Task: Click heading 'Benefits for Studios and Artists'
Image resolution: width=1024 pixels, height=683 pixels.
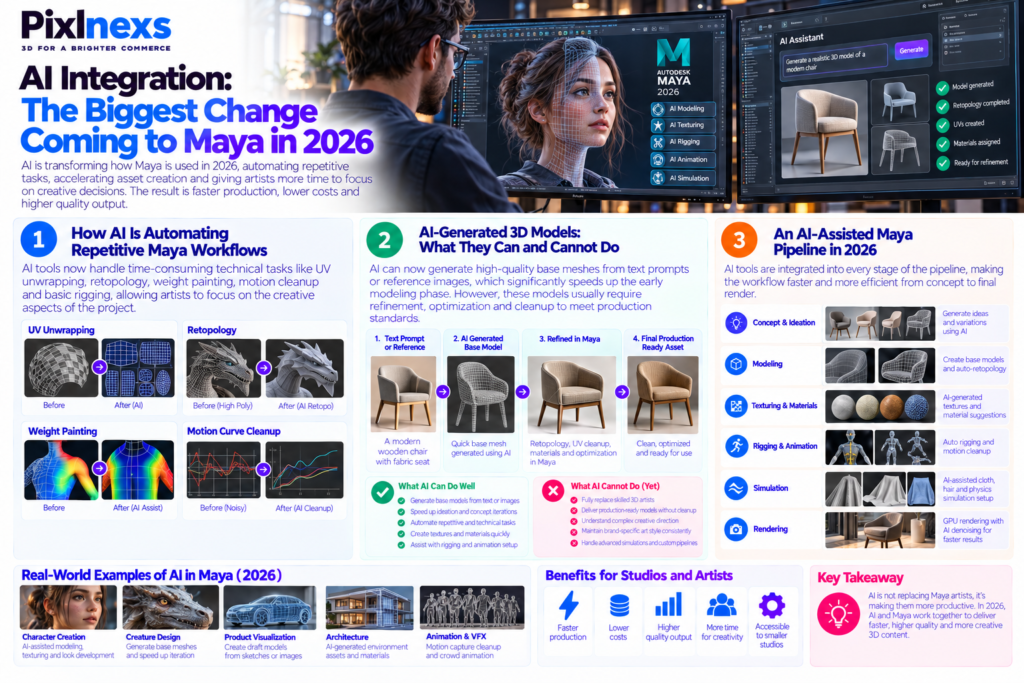Action: (x=639, y=575)
